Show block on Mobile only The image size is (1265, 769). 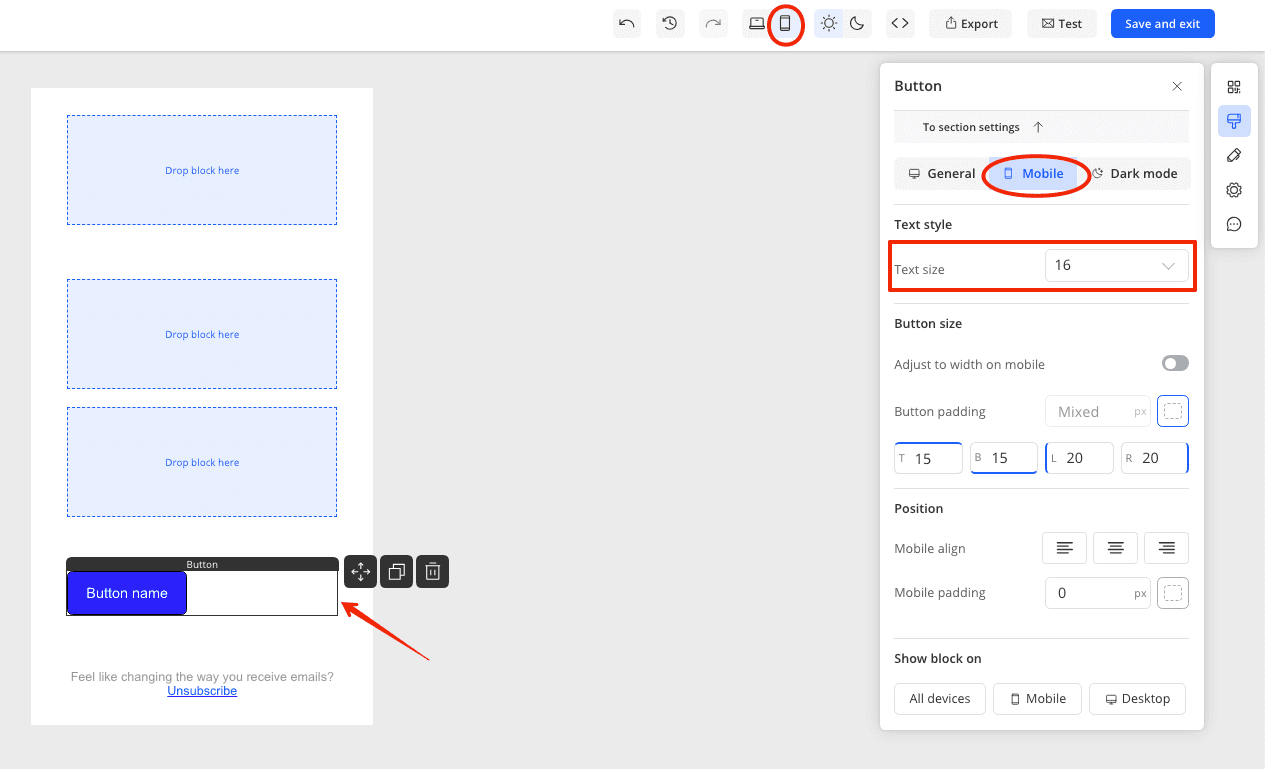click(1037, 699)
